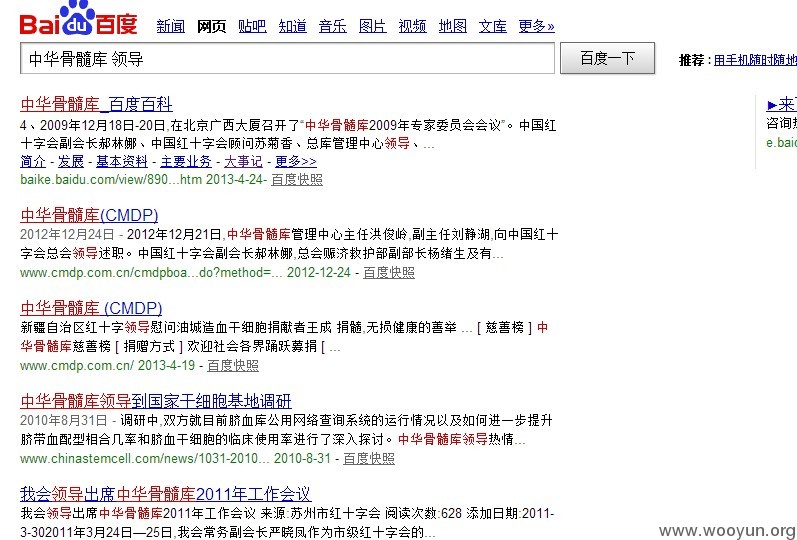The height and width of the screenshot is (540, 797).
Task: Focus the search box containing 中华骨髓库 领导
Action: [x=287, y=58]
